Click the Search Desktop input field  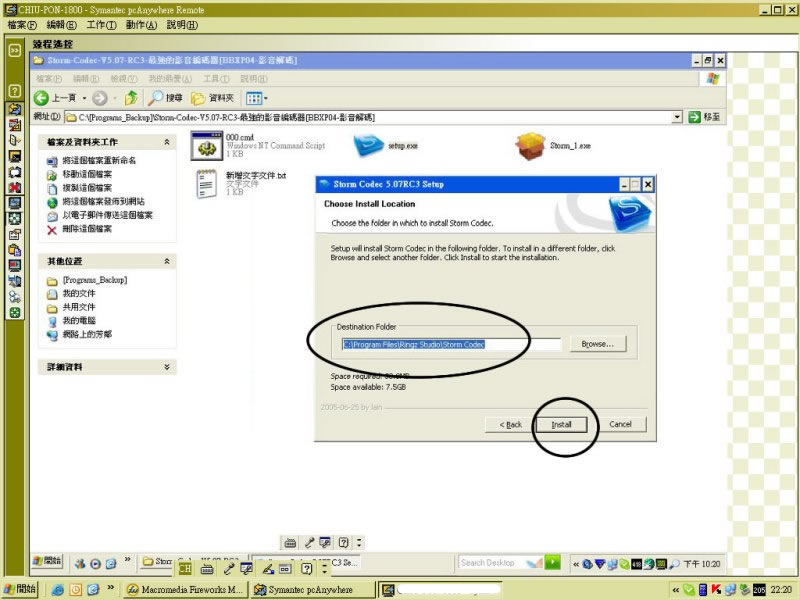493,563
